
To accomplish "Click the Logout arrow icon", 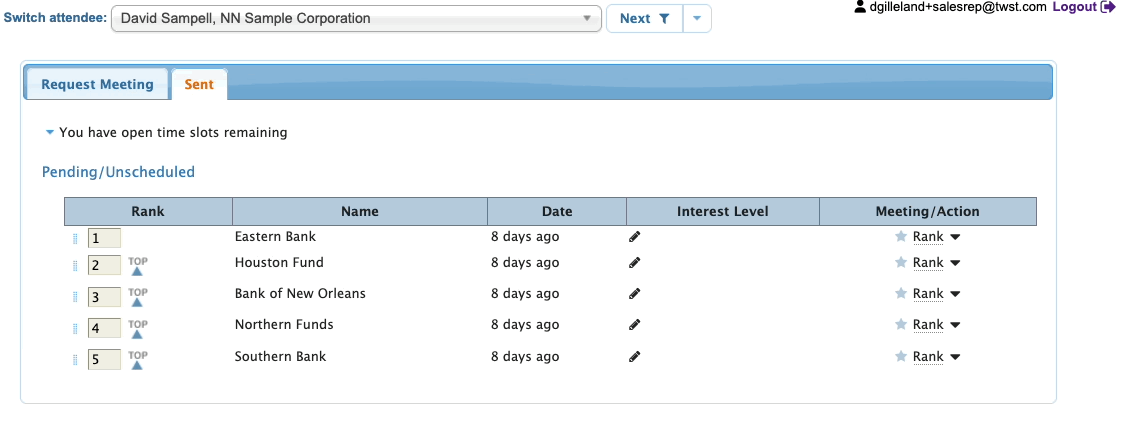I will [1108, 7].
